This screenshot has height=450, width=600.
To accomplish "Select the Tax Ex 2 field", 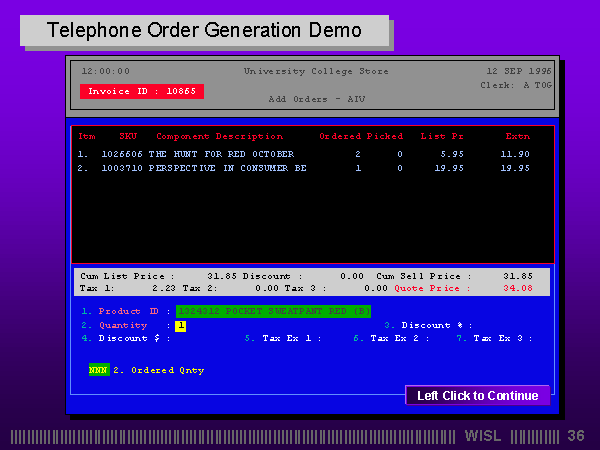I will pos(398,338).
